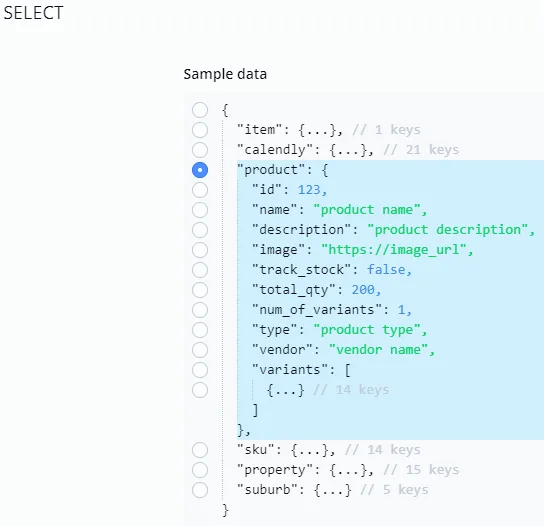Select the radio button for root object
The image size is (544, 526).
[200, 110]
